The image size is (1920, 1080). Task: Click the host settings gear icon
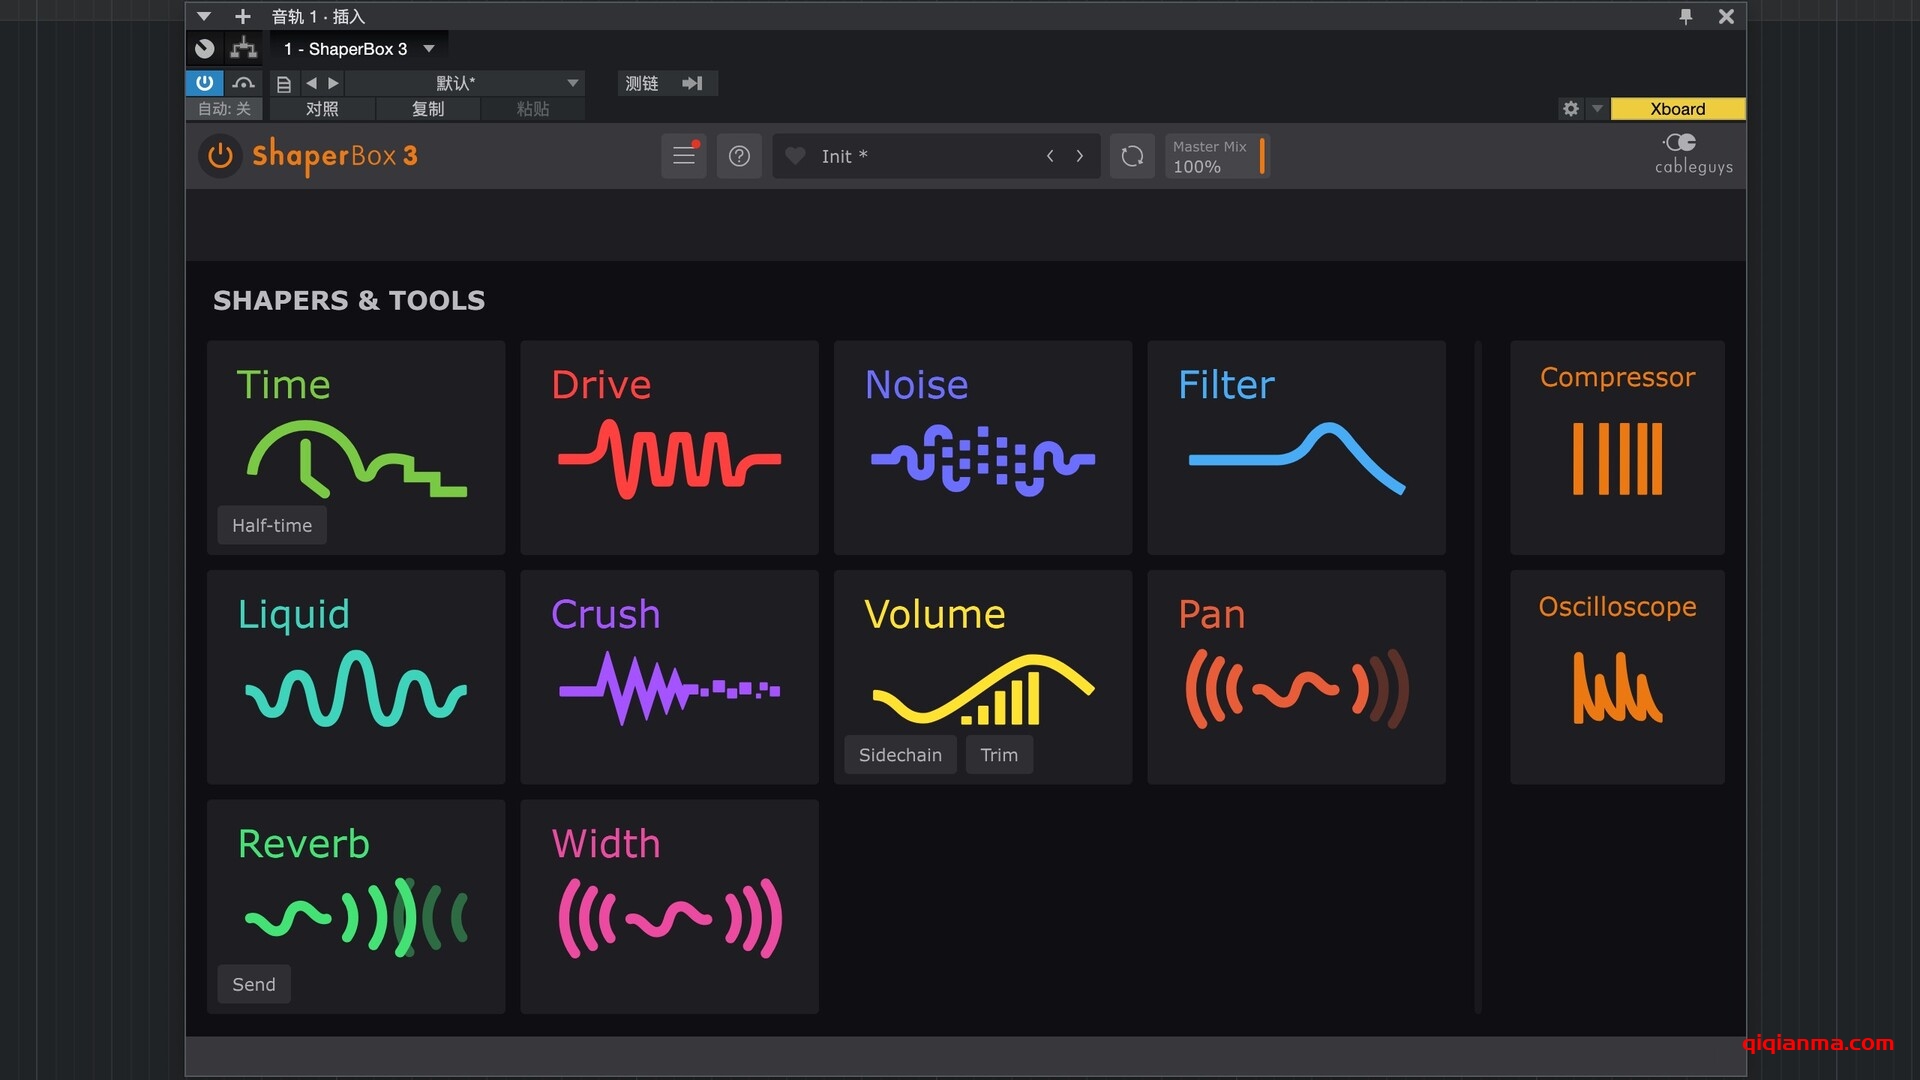tap(1570, 108)
